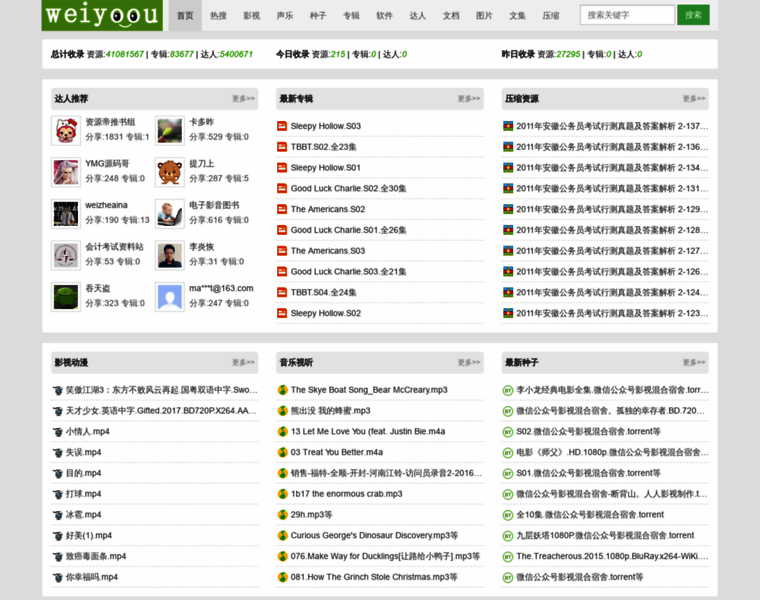
Task: Open the 热搜 navigation tab
Action: coord(218,16)
